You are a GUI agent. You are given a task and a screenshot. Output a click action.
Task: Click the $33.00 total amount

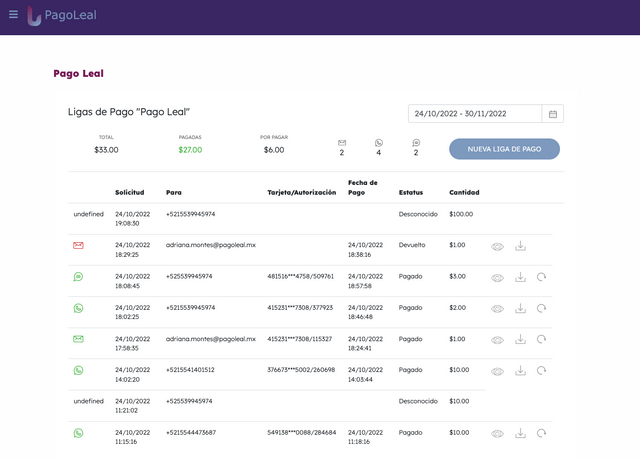tap(106, 150)
